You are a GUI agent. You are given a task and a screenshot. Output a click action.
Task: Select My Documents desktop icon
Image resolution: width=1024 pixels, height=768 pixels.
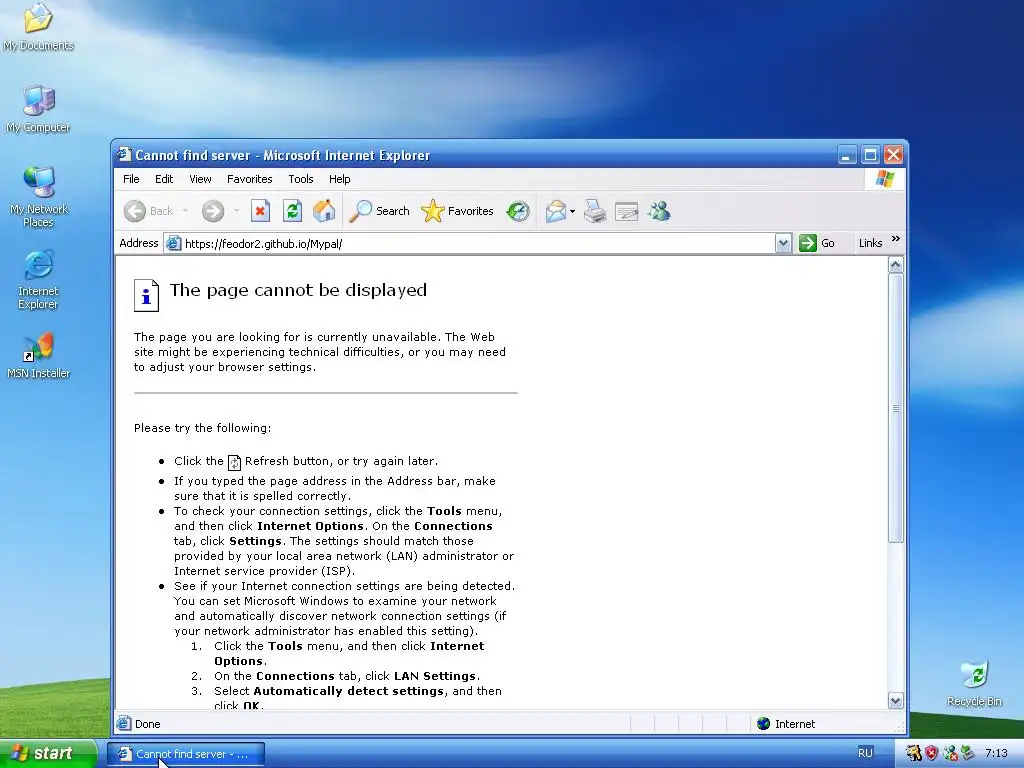click(x=39, y=26)
